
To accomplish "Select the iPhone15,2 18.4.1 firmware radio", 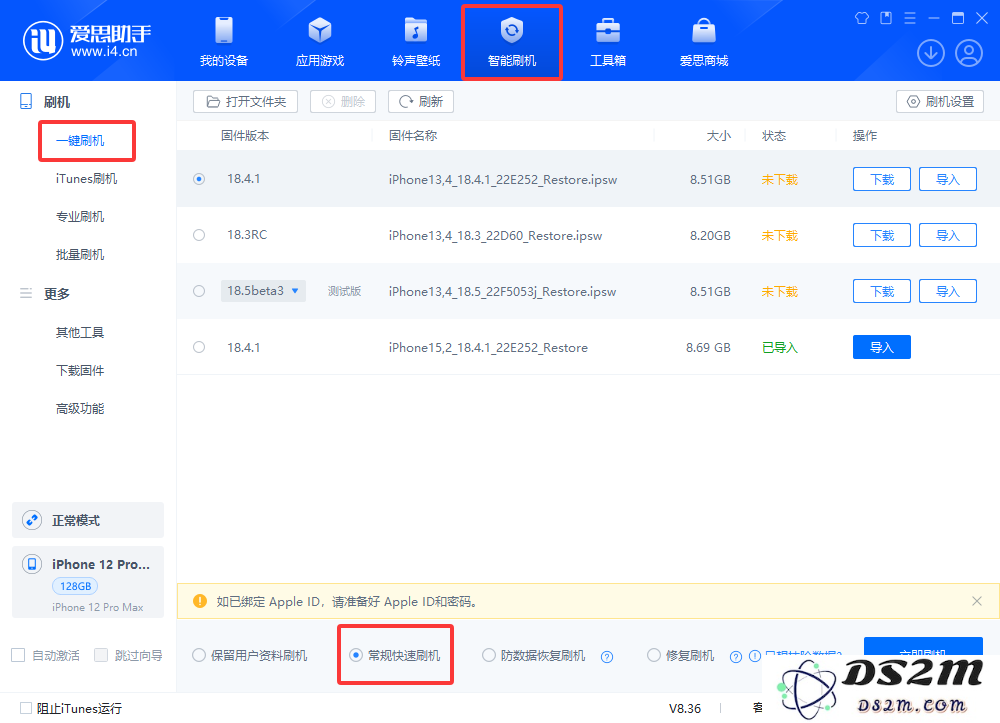I will [x=199, y=347].
